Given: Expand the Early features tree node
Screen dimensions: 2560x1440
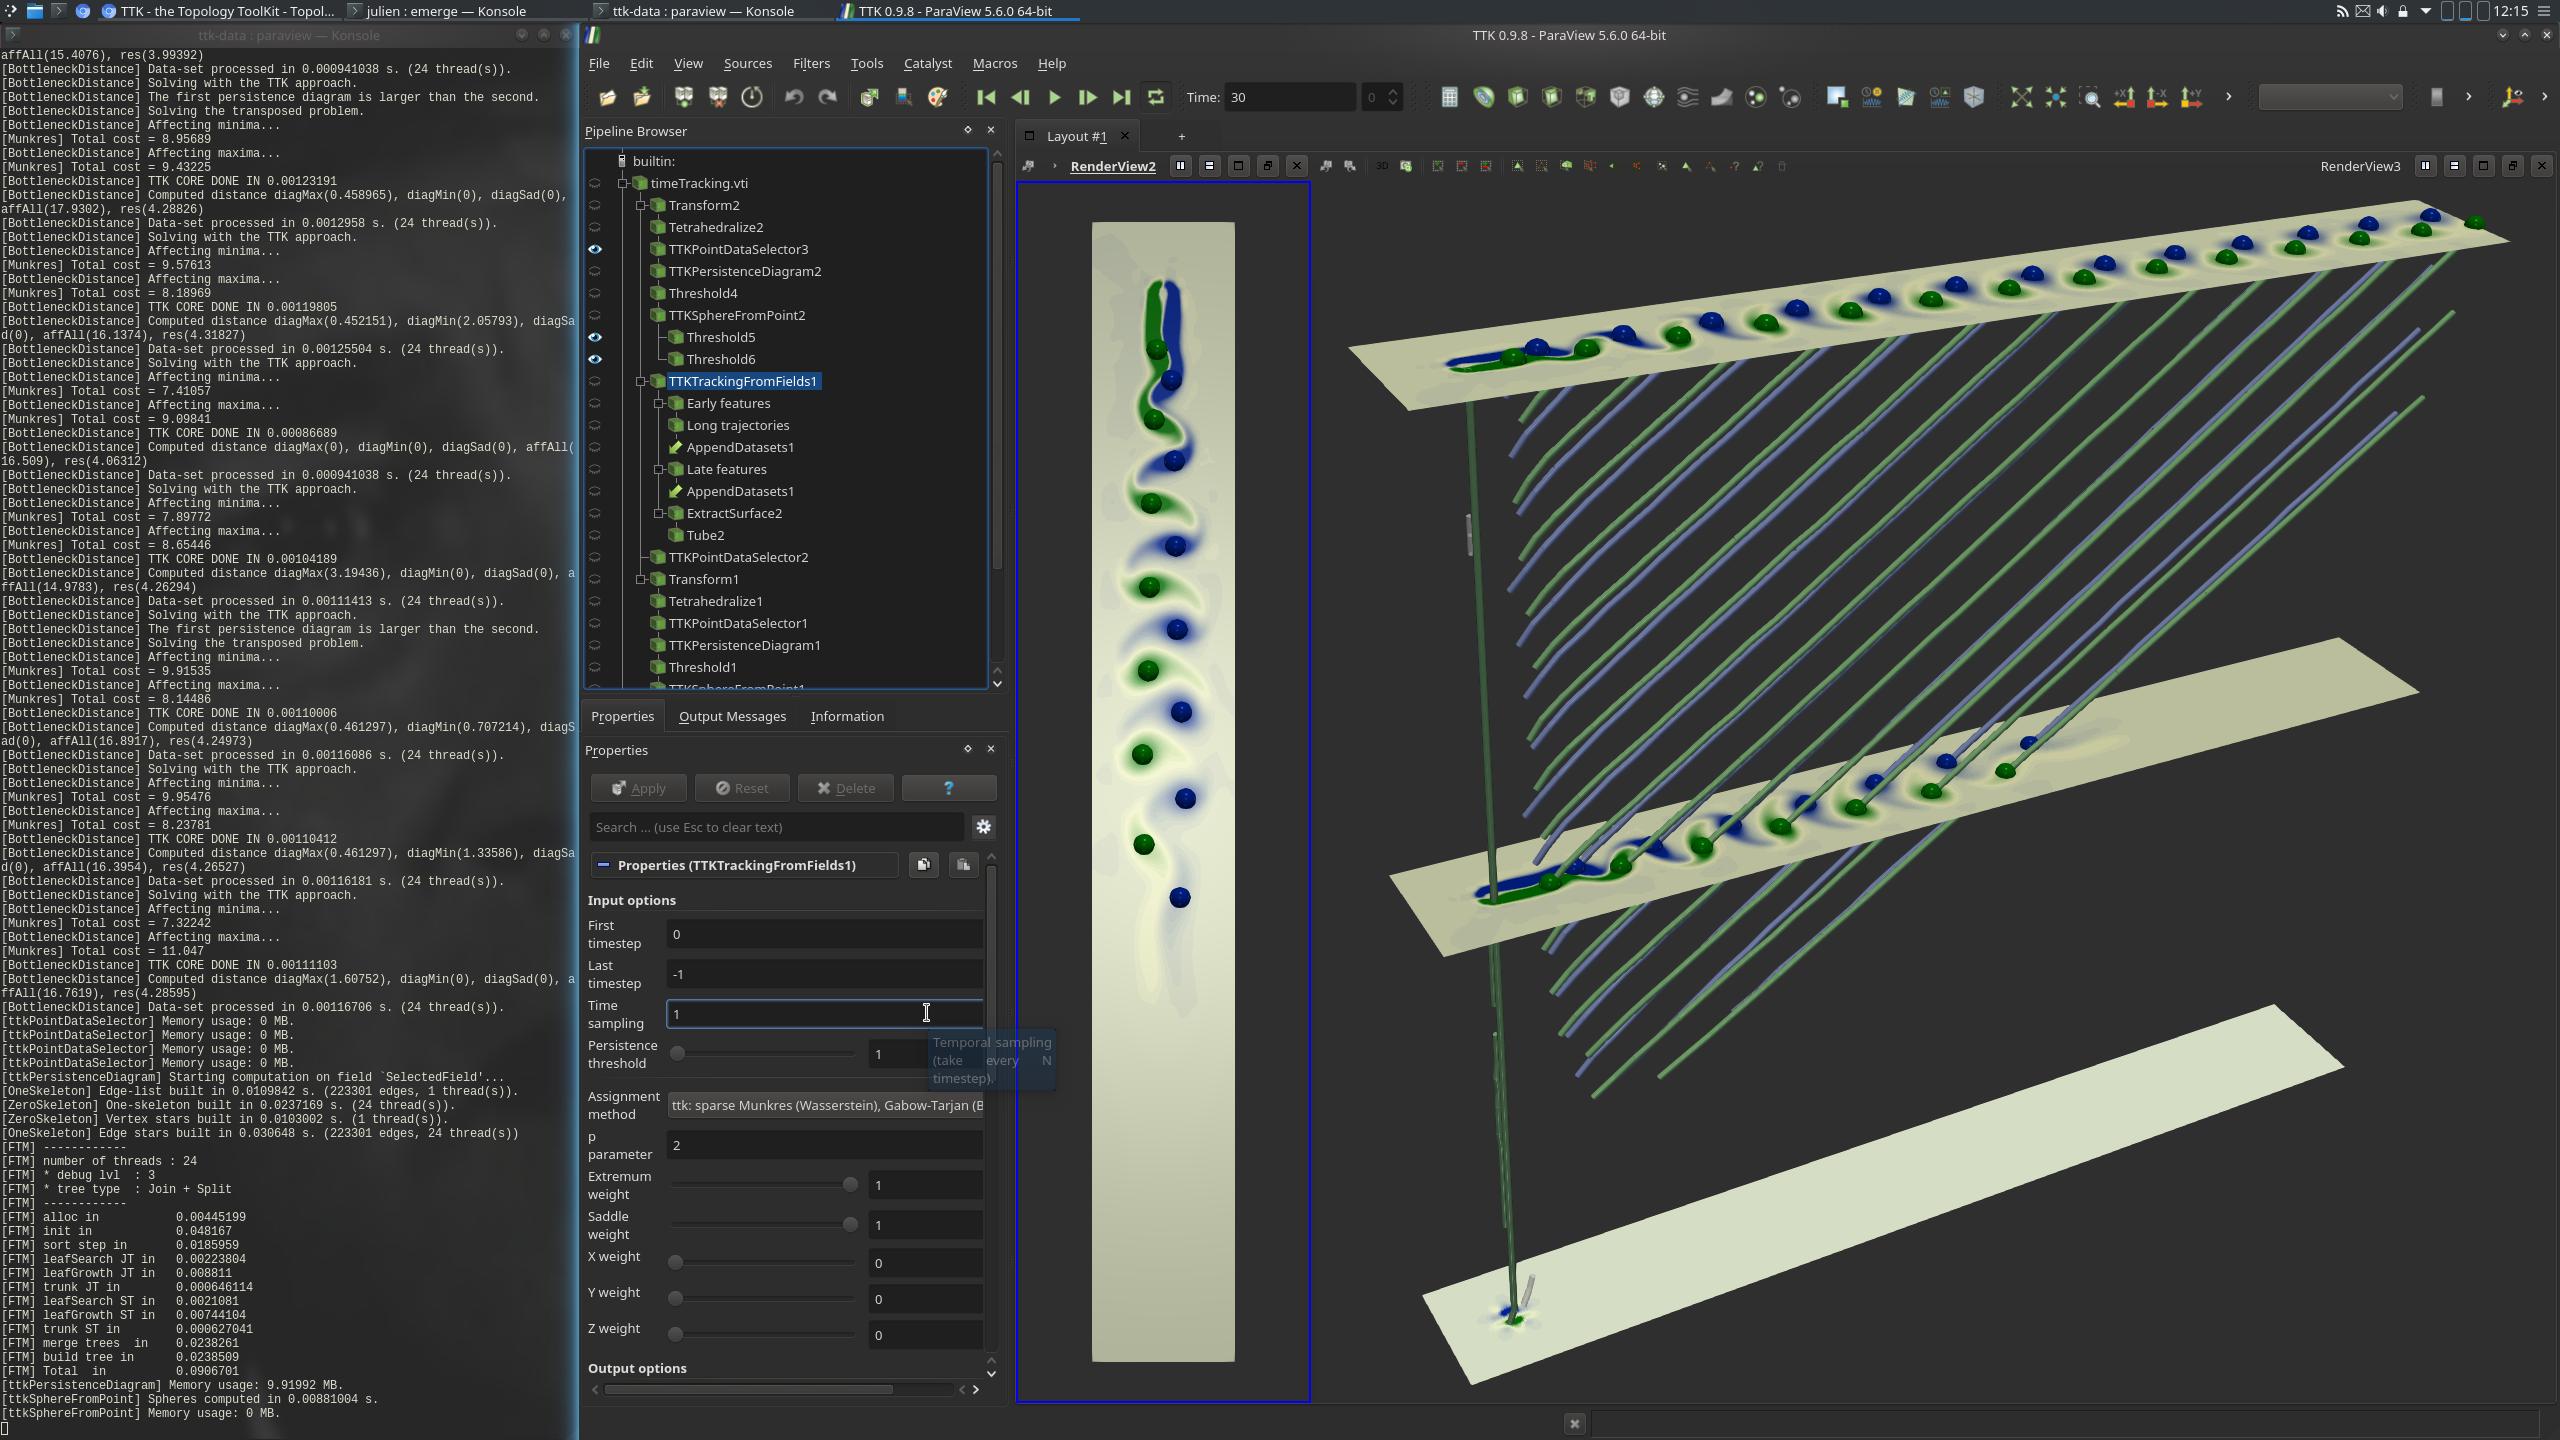Looking at the screenshot, I should tap(659, 403).
